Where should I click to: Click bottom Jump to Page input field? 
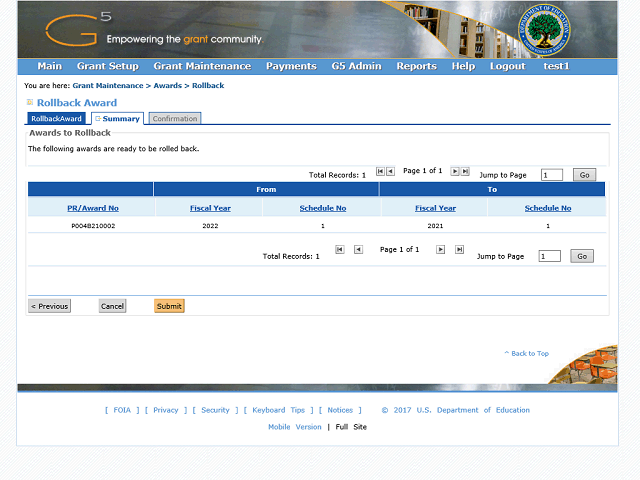tap(549, 256)
